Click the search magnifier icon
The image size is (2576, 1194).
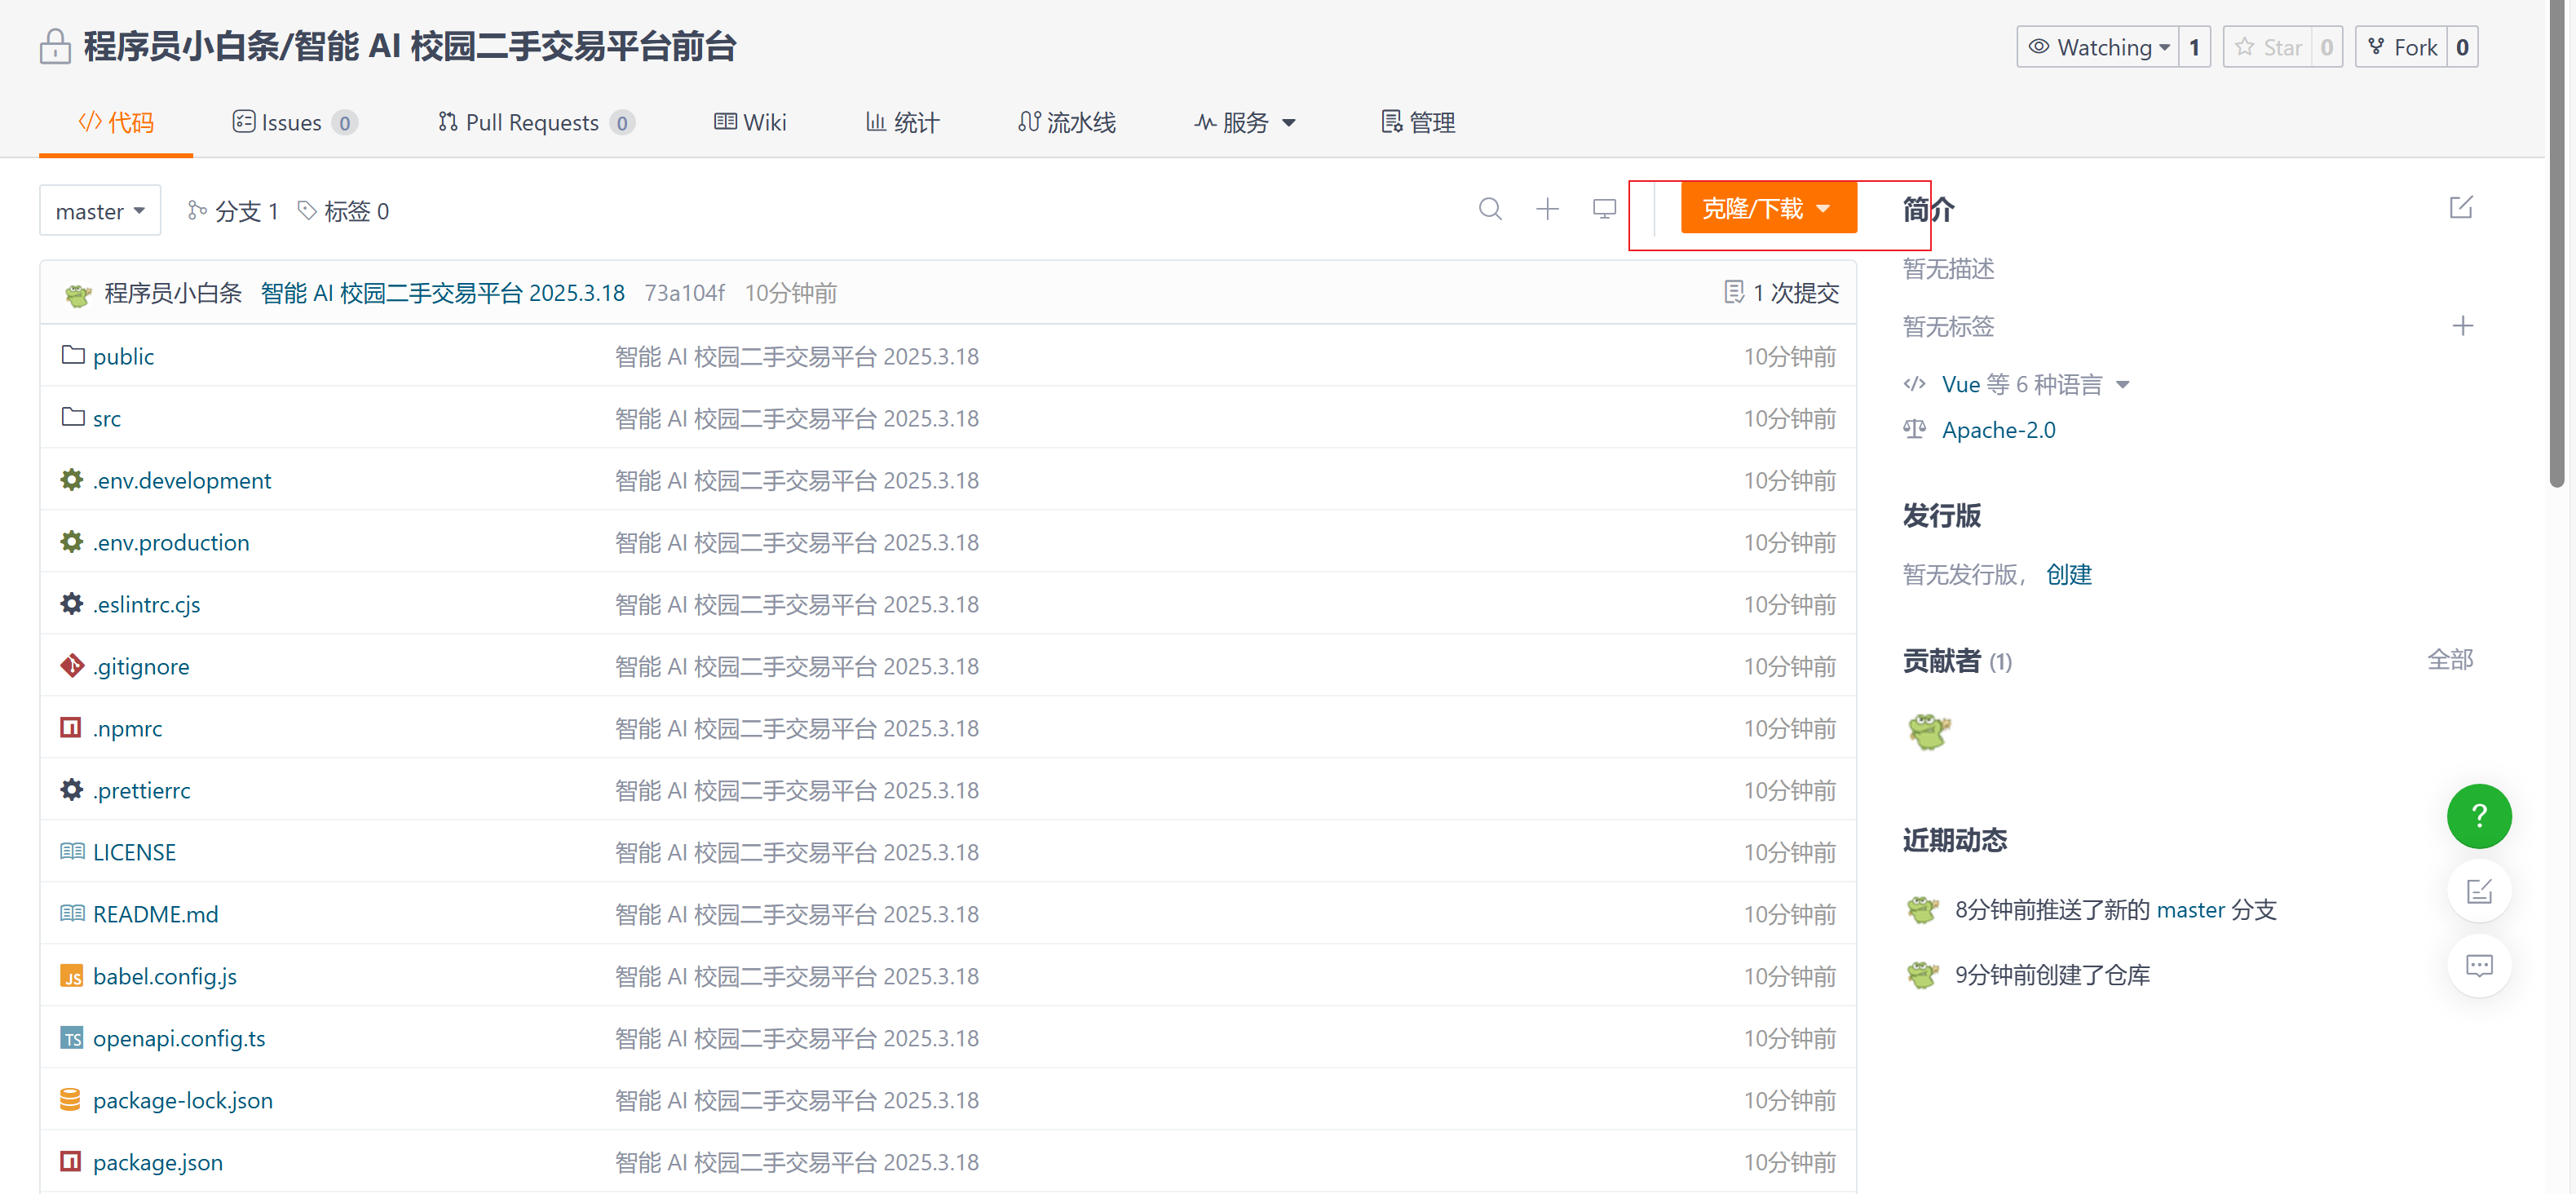1490,209
